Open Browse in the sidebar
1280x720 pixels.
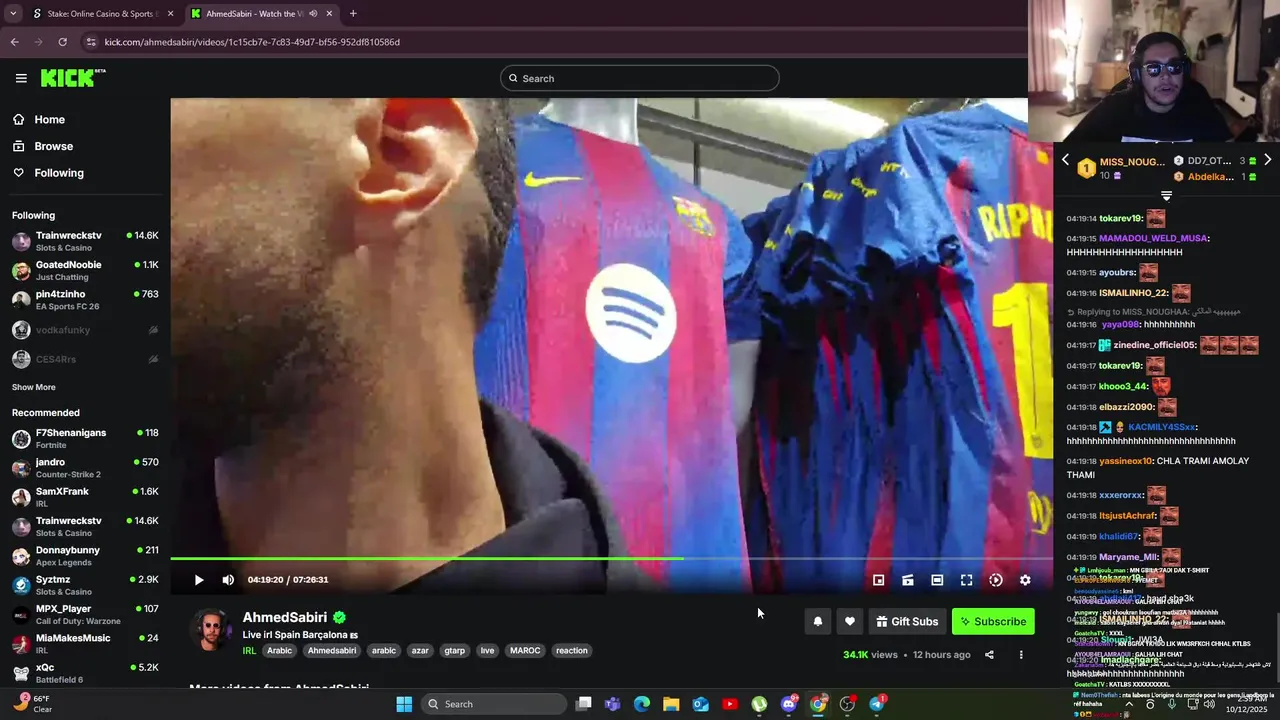53,146
